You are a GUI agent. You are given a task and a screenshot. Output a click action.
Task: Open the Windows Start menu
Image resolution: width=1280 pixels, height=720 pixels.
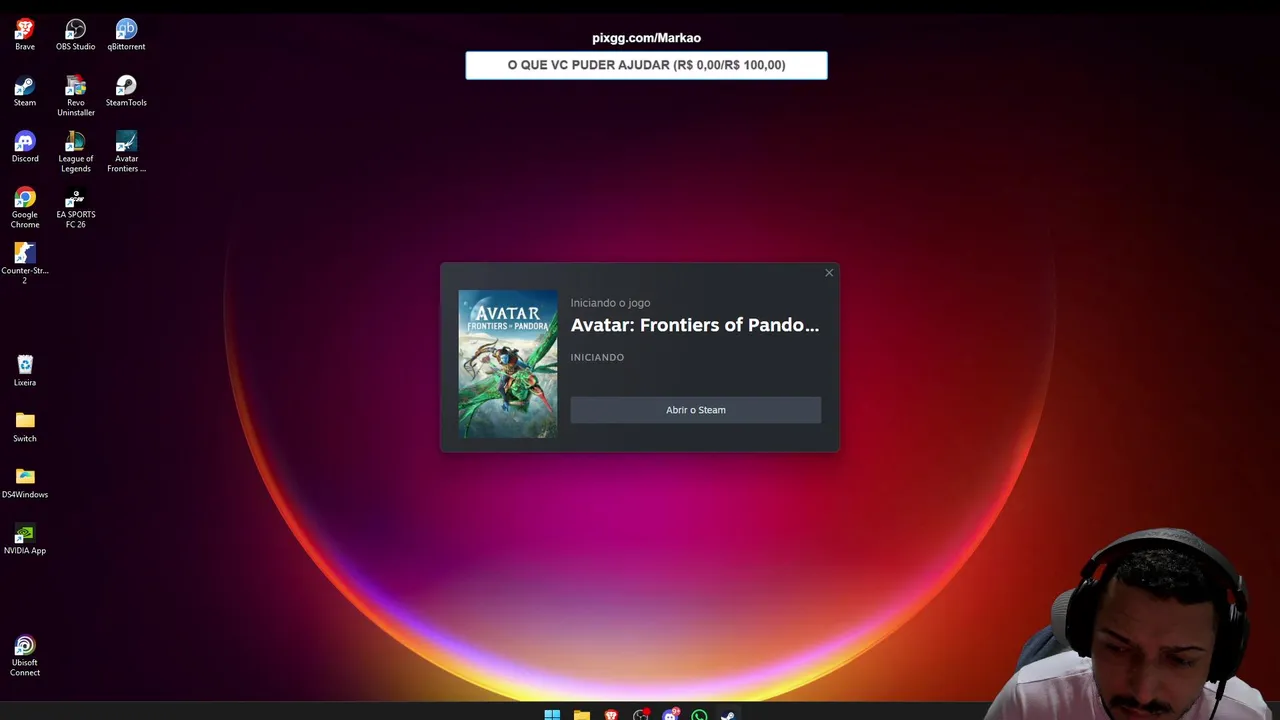point(552,714)
